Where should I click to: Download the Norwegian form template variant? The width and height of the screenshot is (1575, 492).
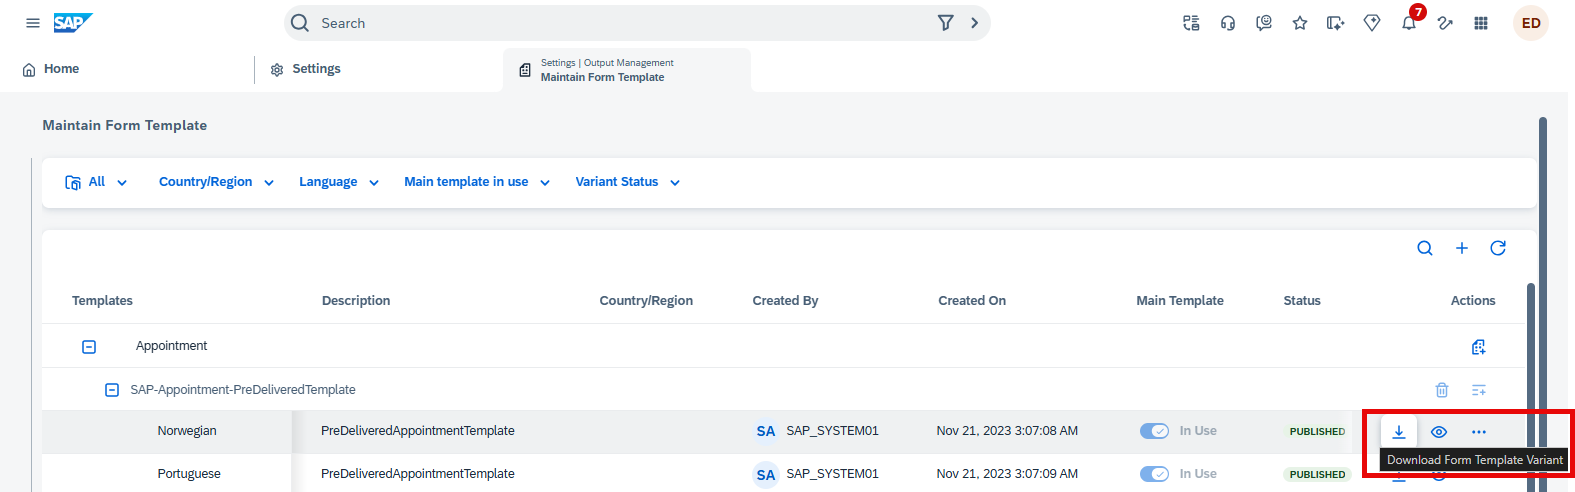coord(1399,432)
